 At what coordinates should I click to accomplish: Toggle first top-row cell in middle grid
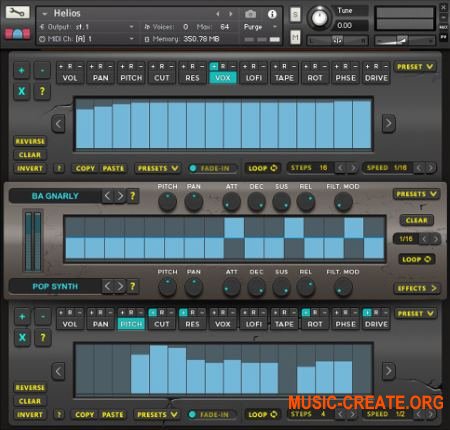[x=75, y=227]
